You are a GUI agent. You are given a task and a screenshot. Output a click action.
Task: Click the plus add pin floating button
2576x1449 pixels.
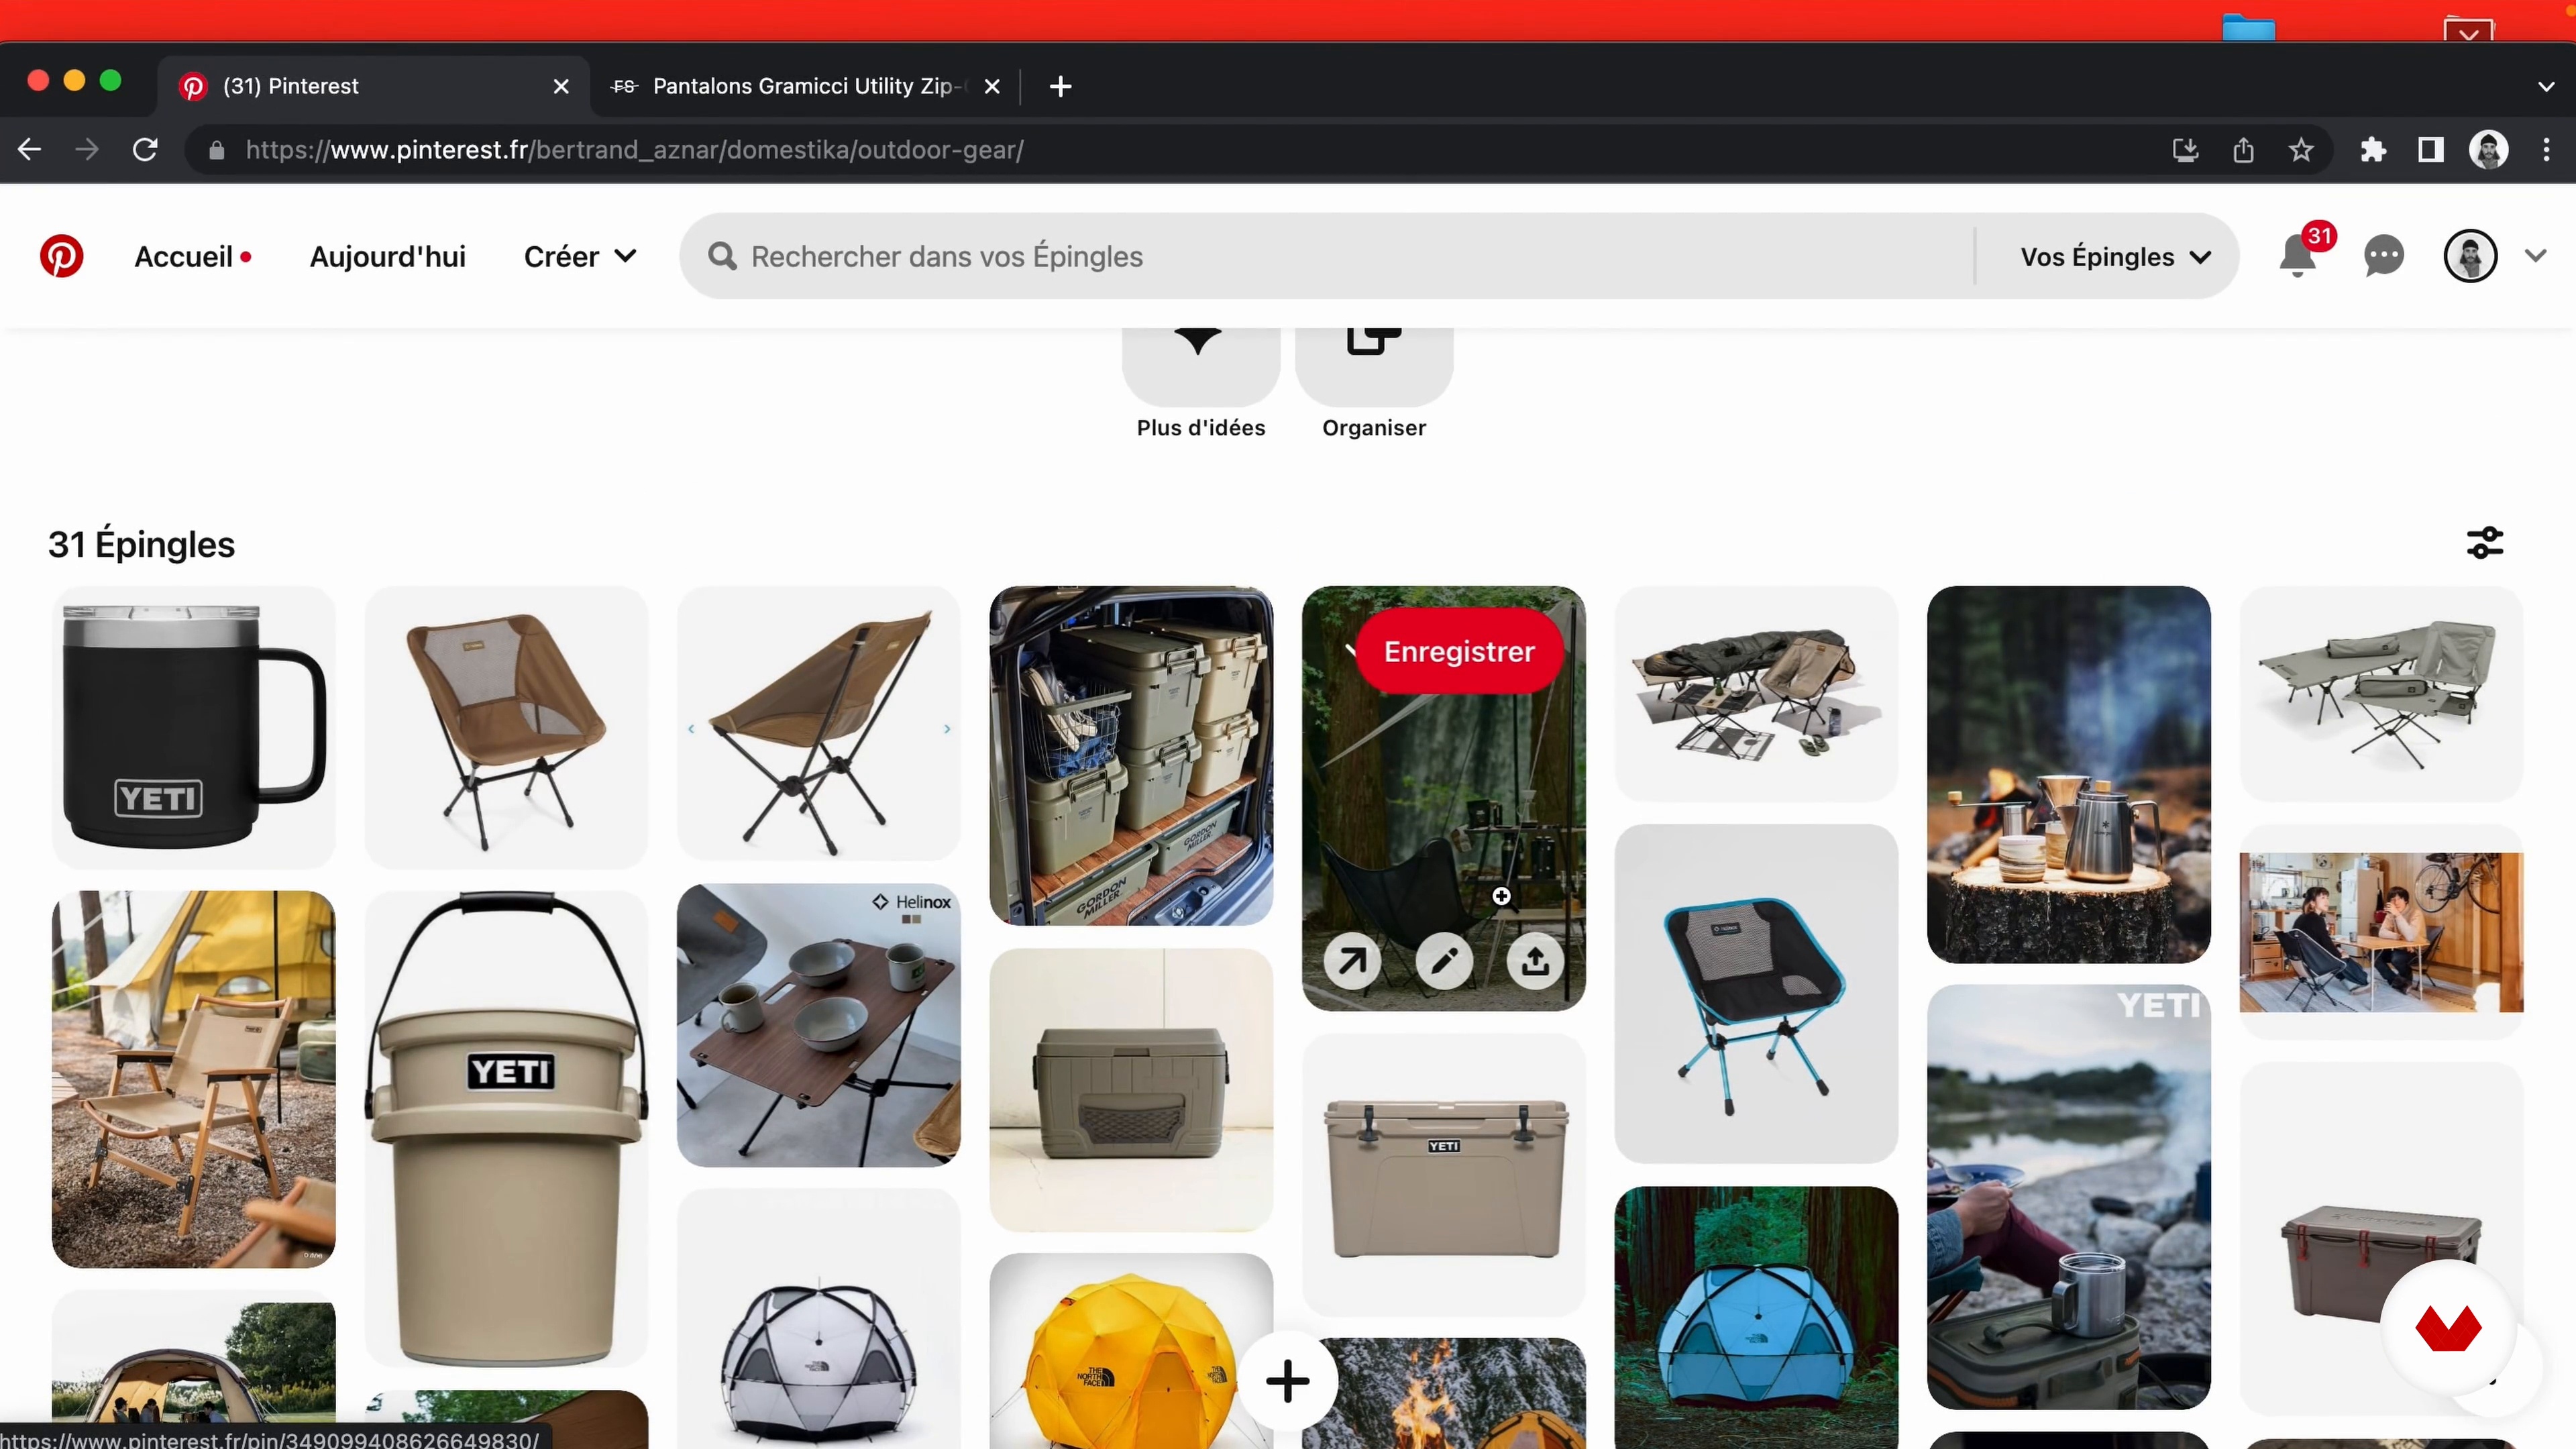pos(1287,1381)
